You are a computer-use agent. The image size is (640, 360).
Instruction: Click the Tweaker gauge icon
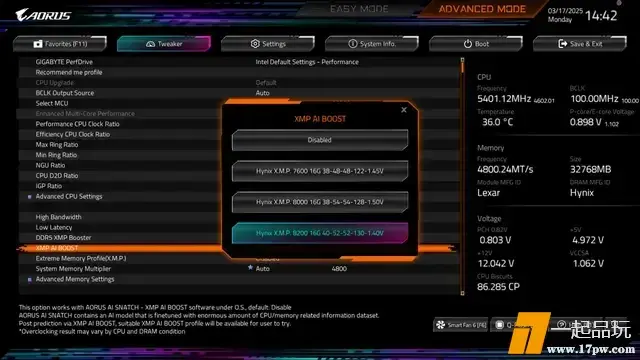pos(150,44)
